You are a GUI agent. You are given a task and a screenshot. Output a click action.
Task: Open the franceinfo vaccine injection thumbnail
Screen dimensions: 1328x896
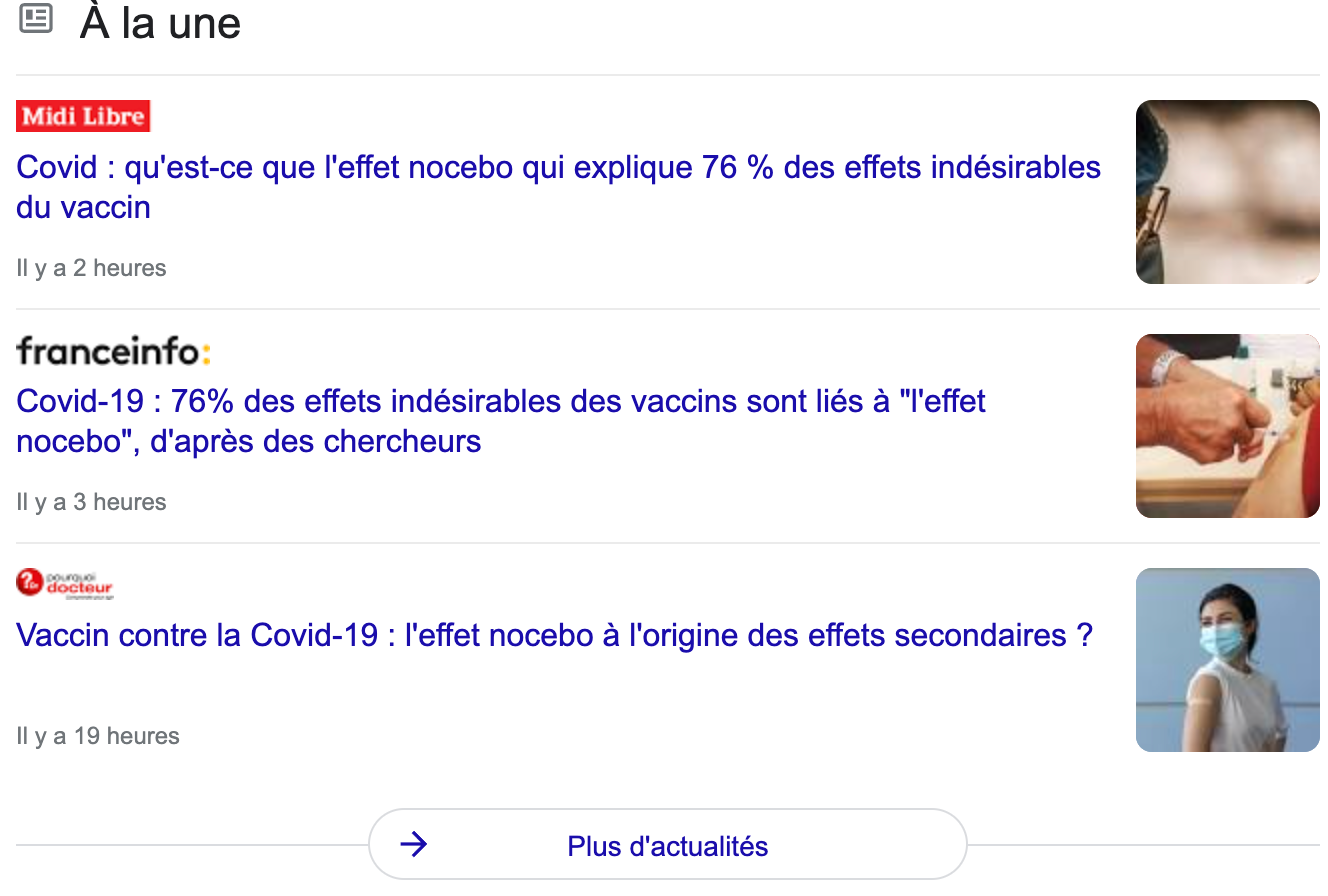[1227, 426]
